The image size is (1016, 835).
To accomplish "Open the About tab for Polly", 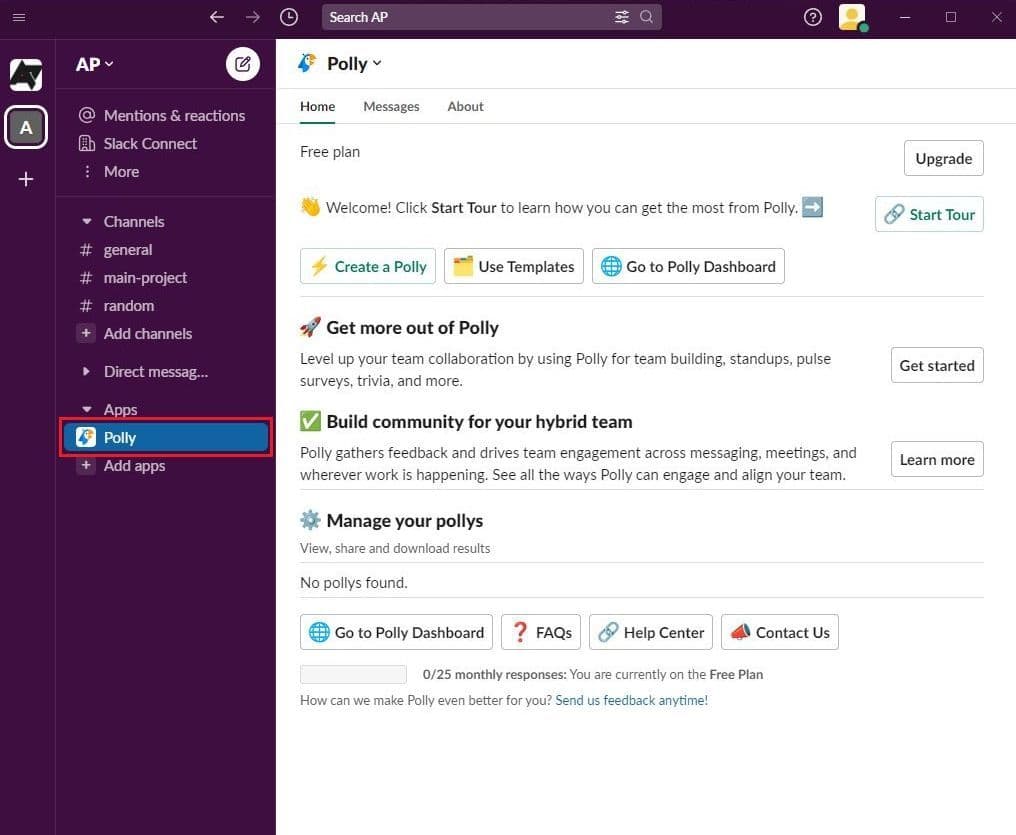I will click(464, 106).
